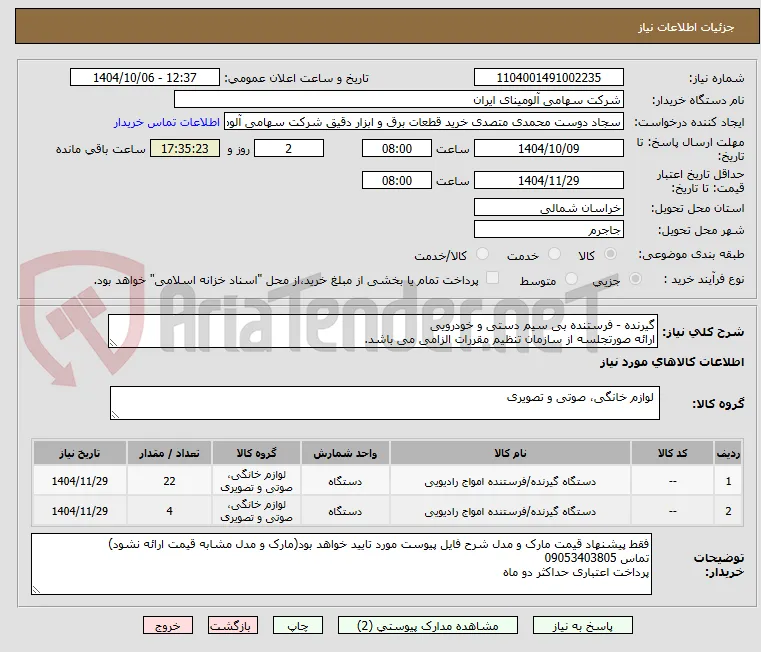Image resolution: width=761 pixels, height=652 pixels.
Task: Click the بازگشت back button
Action: 233,625
